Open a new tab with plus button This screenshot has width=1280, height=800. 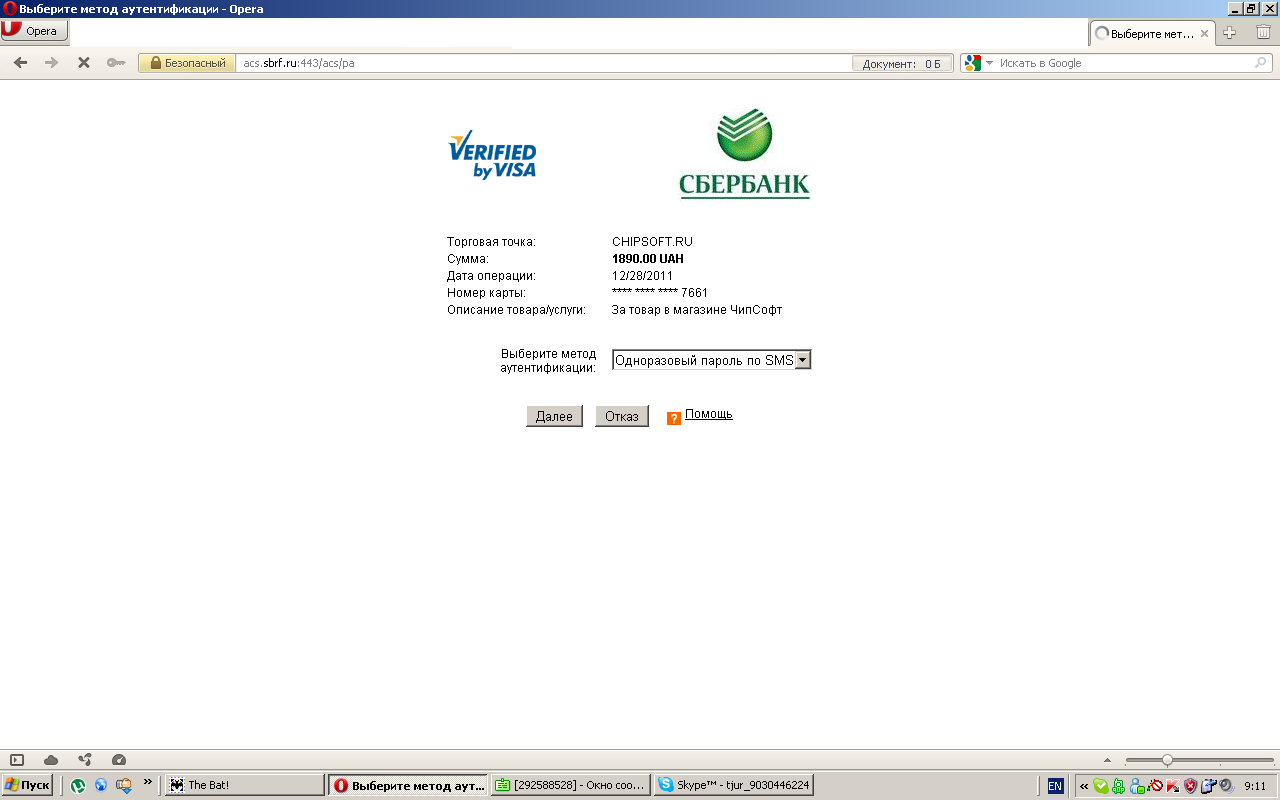[x=1230, y=32]
